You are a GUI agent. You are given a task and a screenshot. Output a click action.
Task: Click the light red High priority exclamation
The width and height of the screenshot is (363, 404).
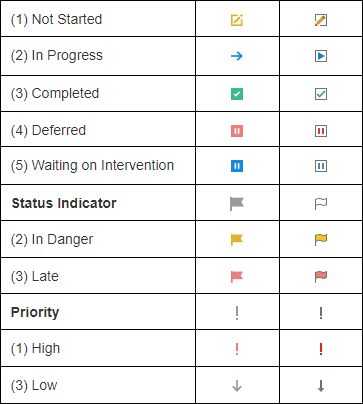click(237, 349)
